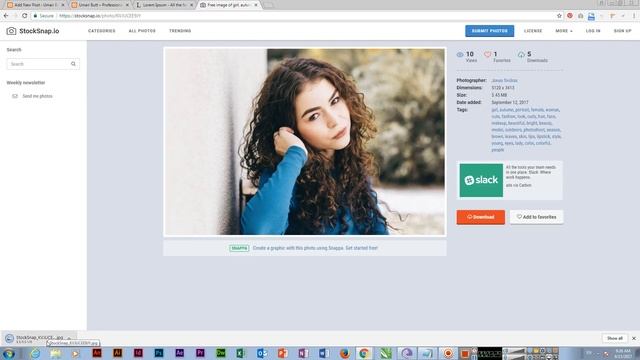Open the ALL PHOTOS menu item
The height and width of the screenshot is (360, 640).
point(142,31)
